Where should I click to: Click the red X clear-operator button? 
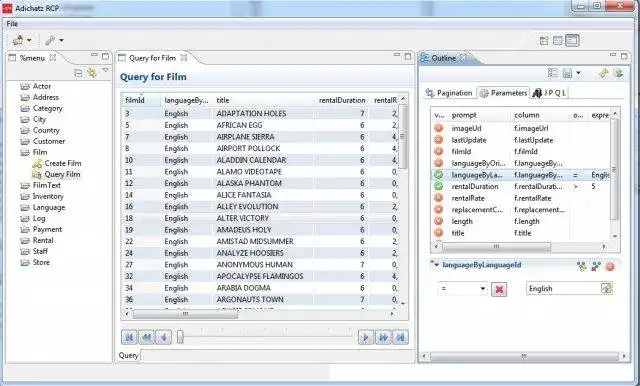pyautogui.click(x=499, y=289)
